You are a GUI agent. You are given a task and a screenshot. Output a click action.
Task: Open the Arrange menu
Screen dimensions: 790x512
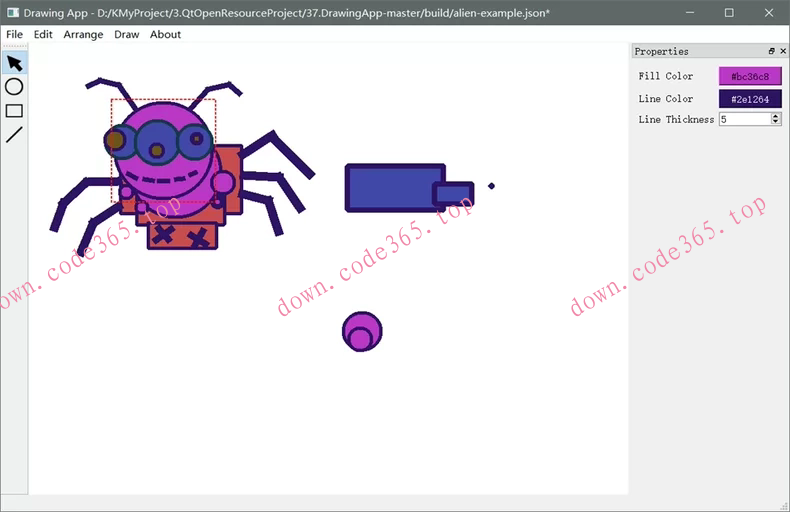(x=83, y=34)
